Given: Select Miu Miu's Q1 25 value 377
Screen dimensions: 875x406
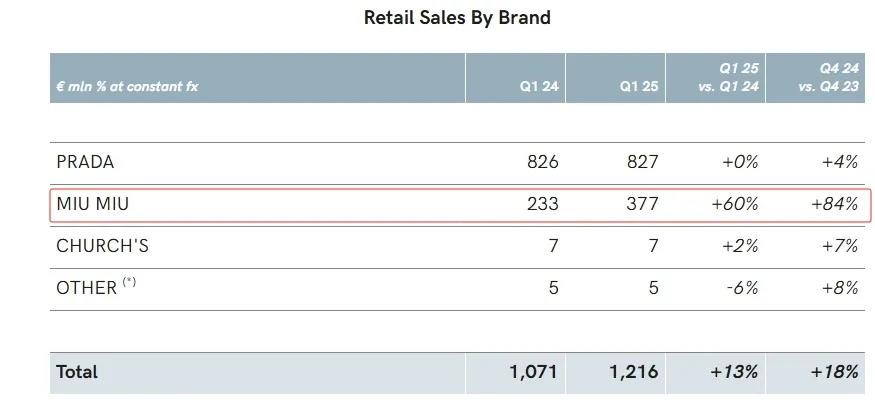Looking at the screenshot, I should (643, 204).
